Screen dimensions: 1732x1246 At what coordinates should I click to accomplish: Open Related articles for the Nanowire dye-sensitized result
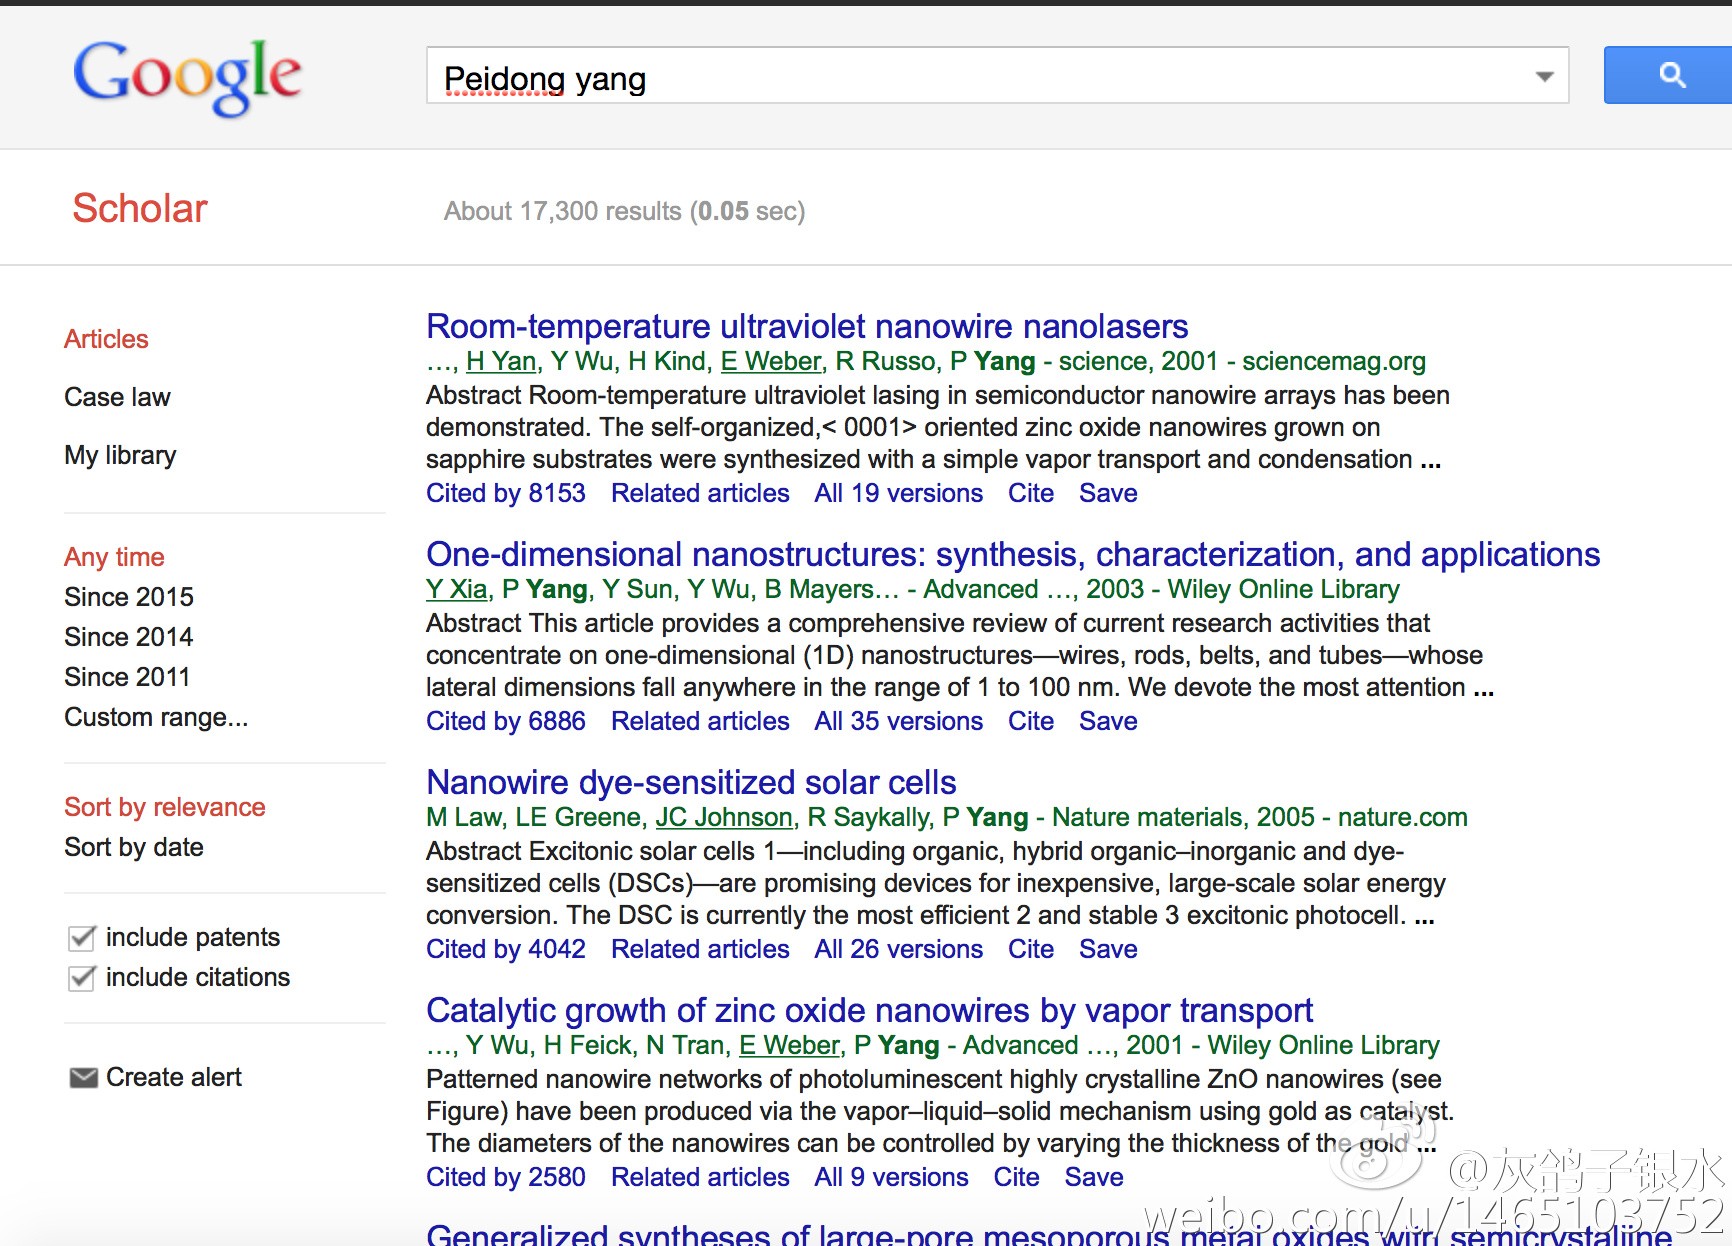pos(700,949)
